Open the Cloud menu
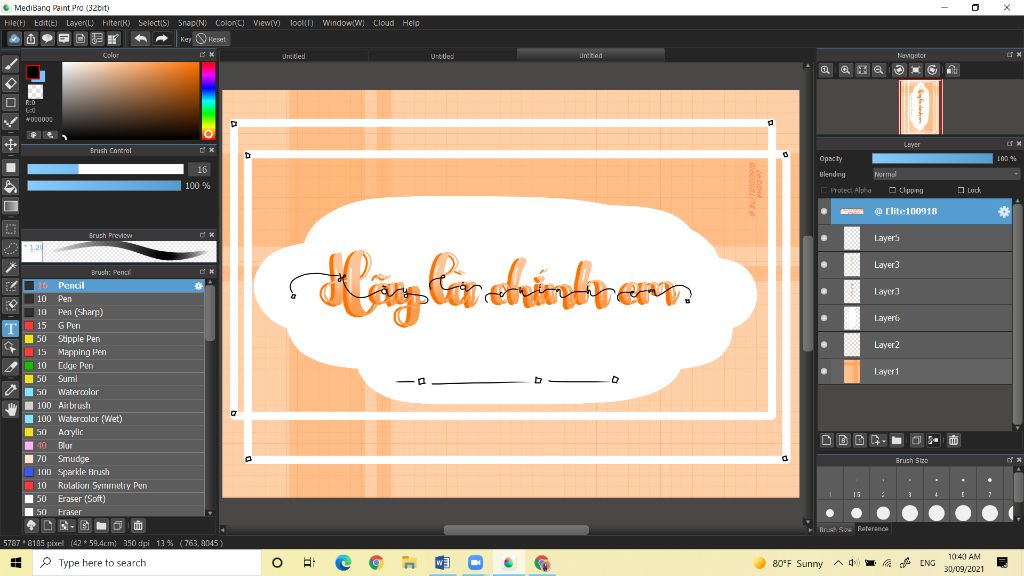1024x576 pixels. [383, 23]
